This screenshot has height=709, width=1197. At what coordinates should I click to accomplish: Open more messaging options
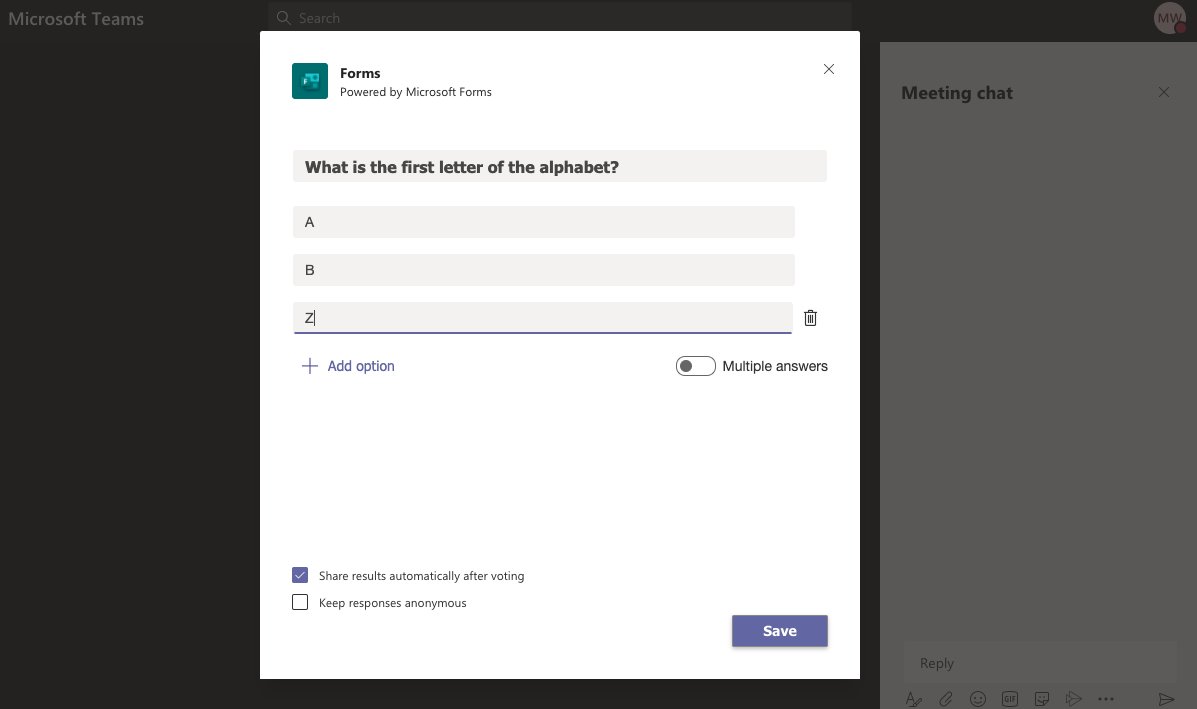[x=1106, y=698]
